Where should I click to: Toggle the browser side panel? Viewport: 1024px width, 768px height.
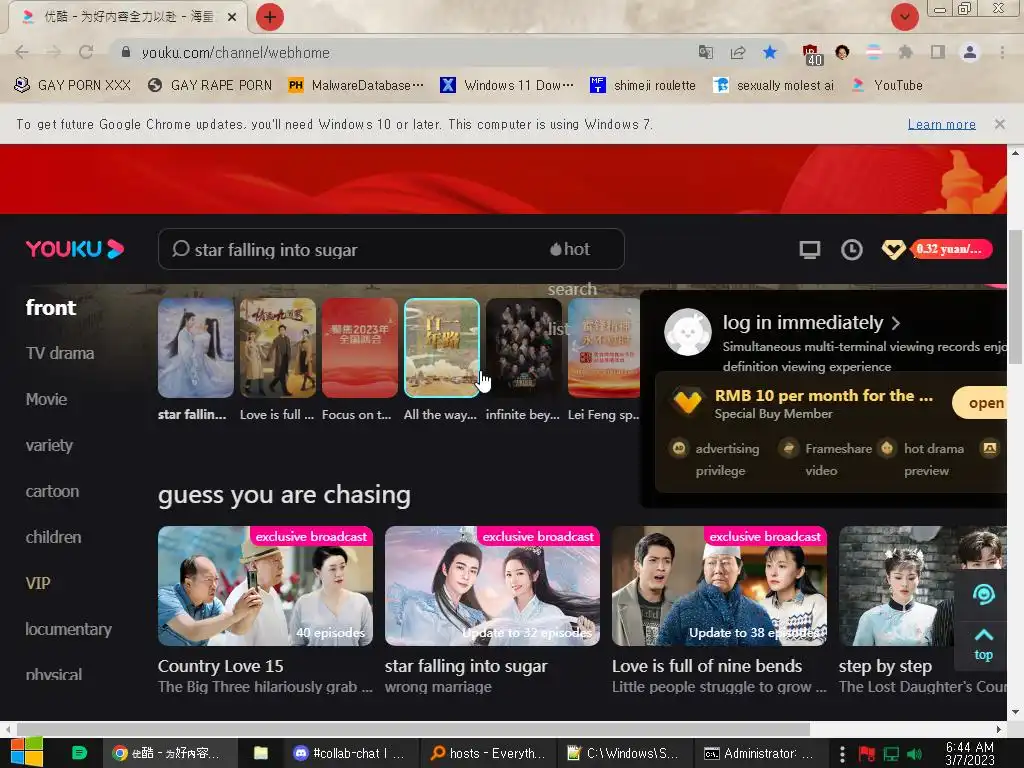(x=938, y=52)
